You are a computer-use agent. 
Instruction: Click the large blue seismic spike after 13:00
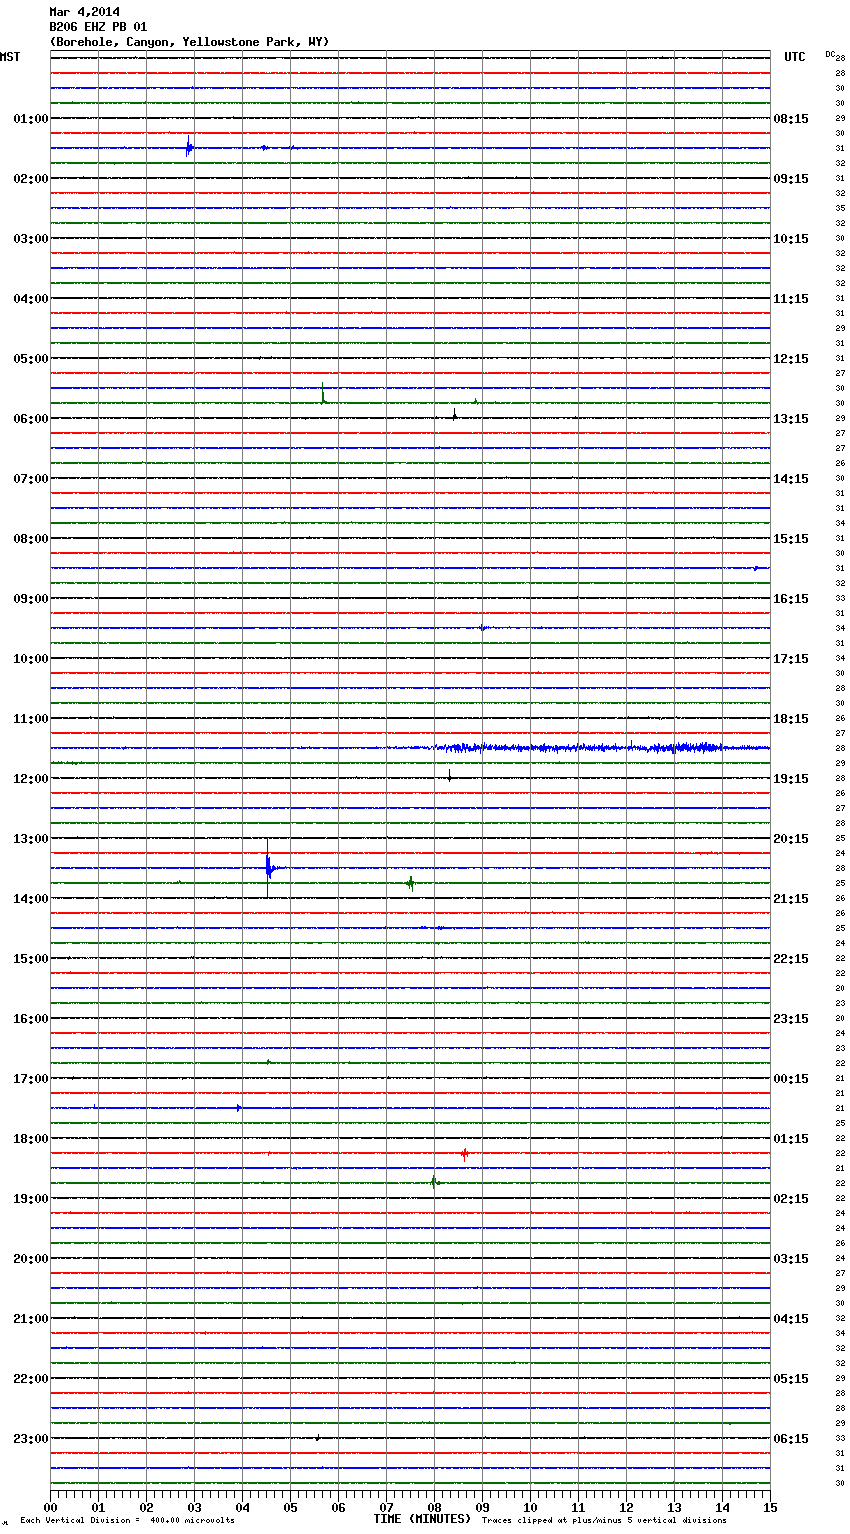point(268,868)
